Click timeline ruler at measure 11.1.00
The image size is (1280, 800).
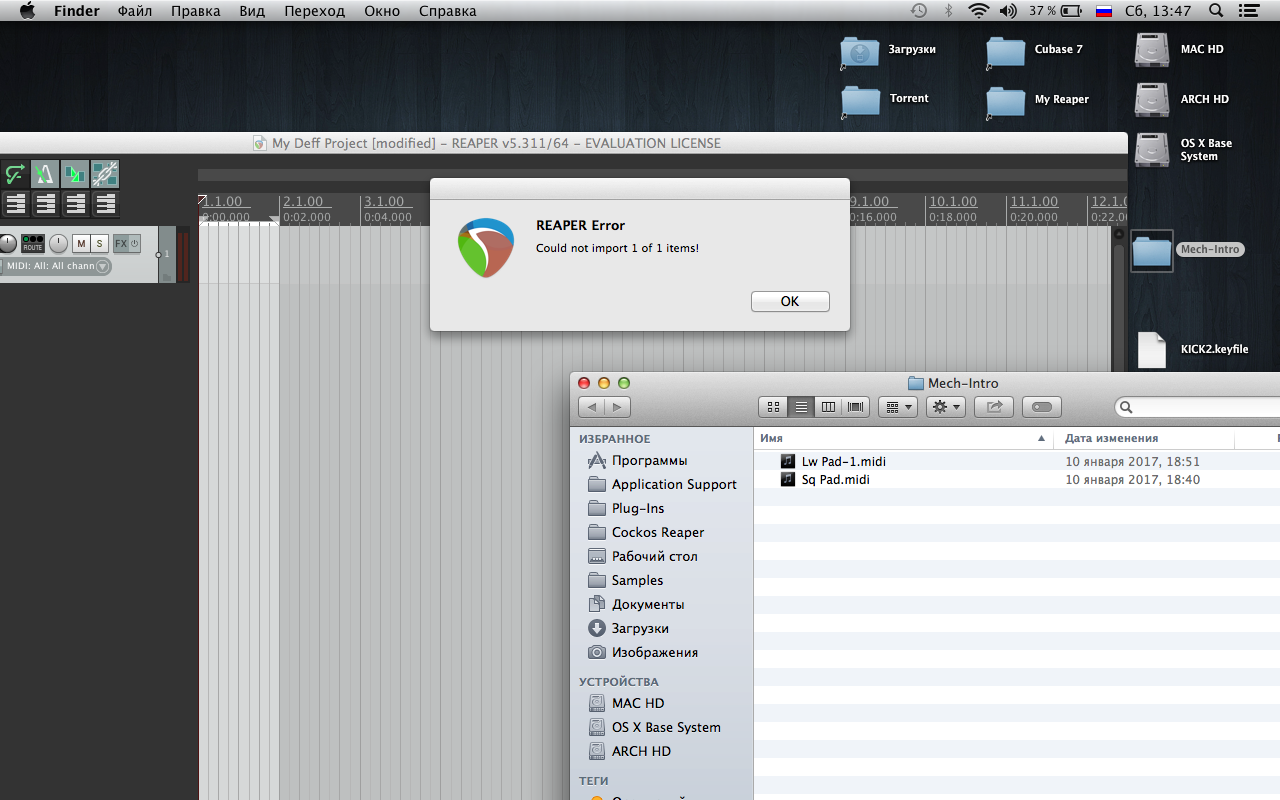pyautogui.click(x=1033, y=202)
